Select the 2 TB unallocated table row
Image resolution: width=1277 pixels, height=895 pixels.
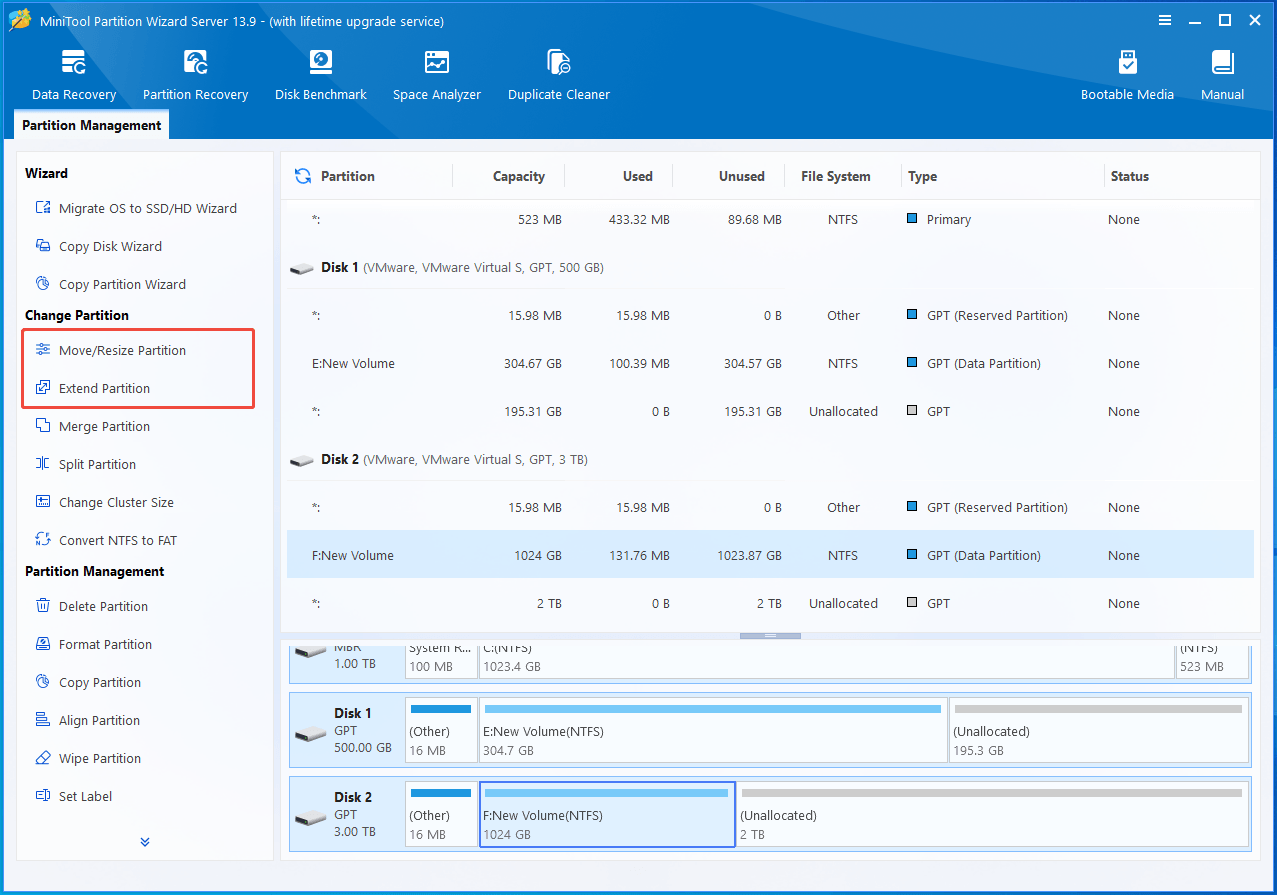pos(770,603)
